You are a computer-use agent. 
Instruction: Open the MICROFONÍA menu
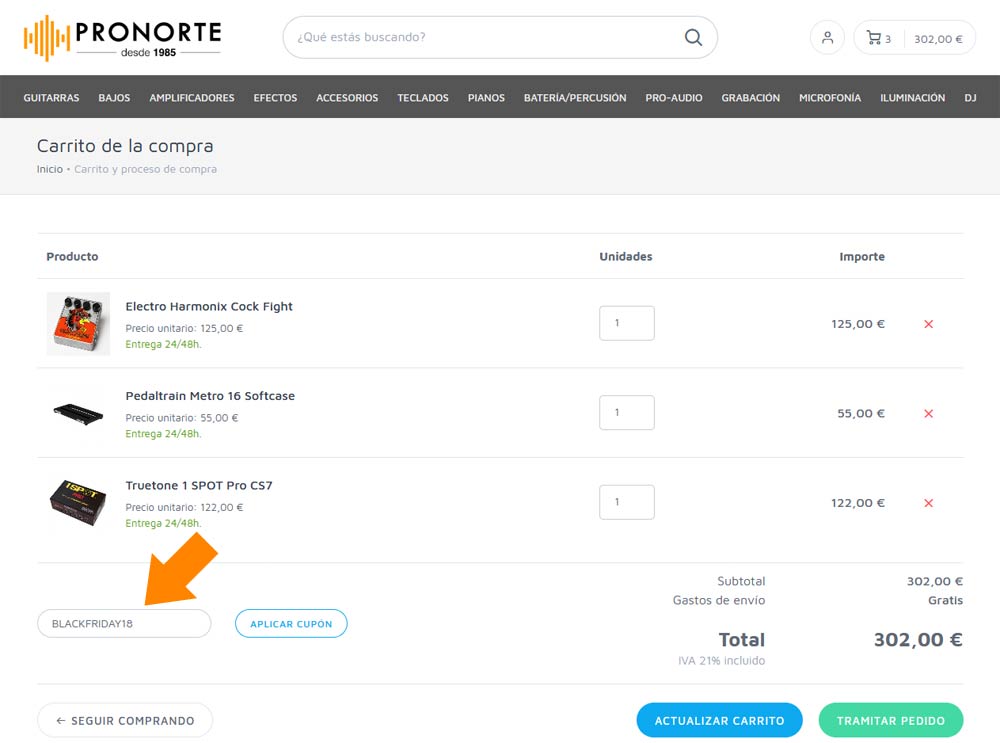[x=830, y=98]
